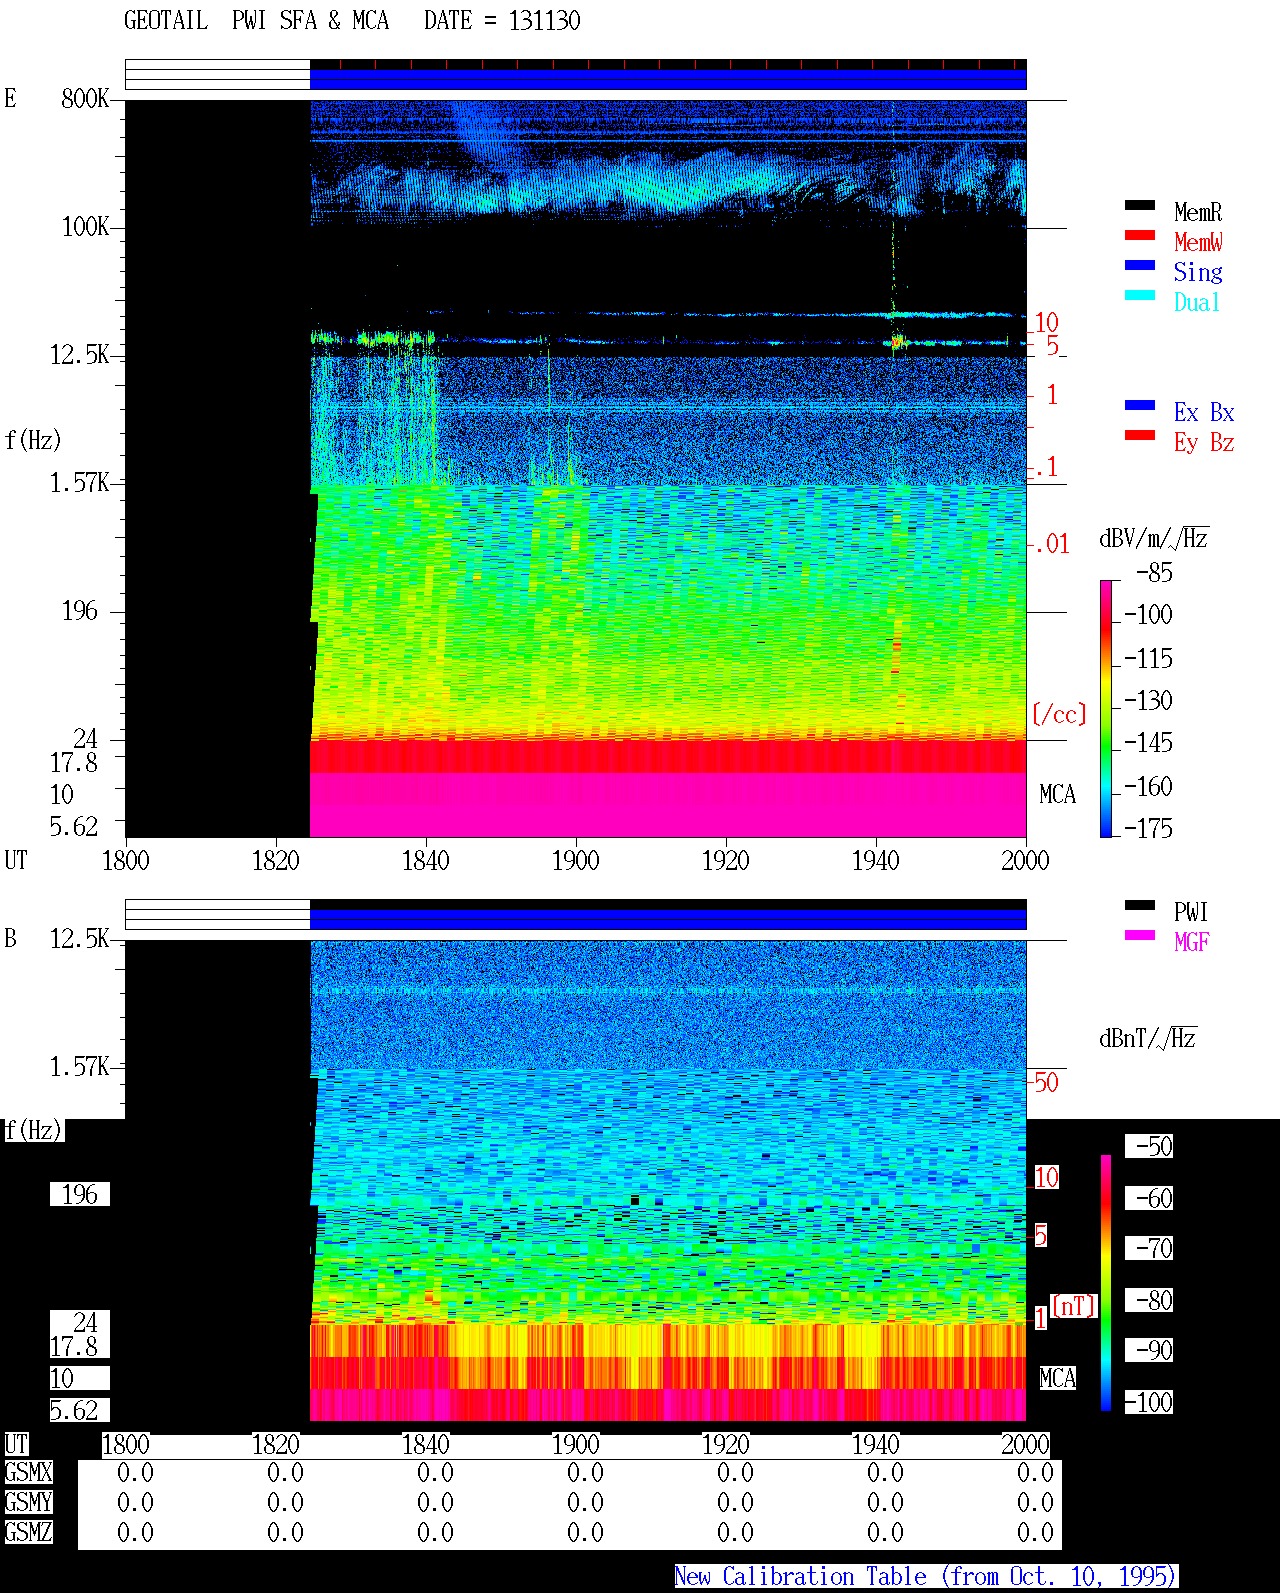Open the New Calibration Table link

926,1577
